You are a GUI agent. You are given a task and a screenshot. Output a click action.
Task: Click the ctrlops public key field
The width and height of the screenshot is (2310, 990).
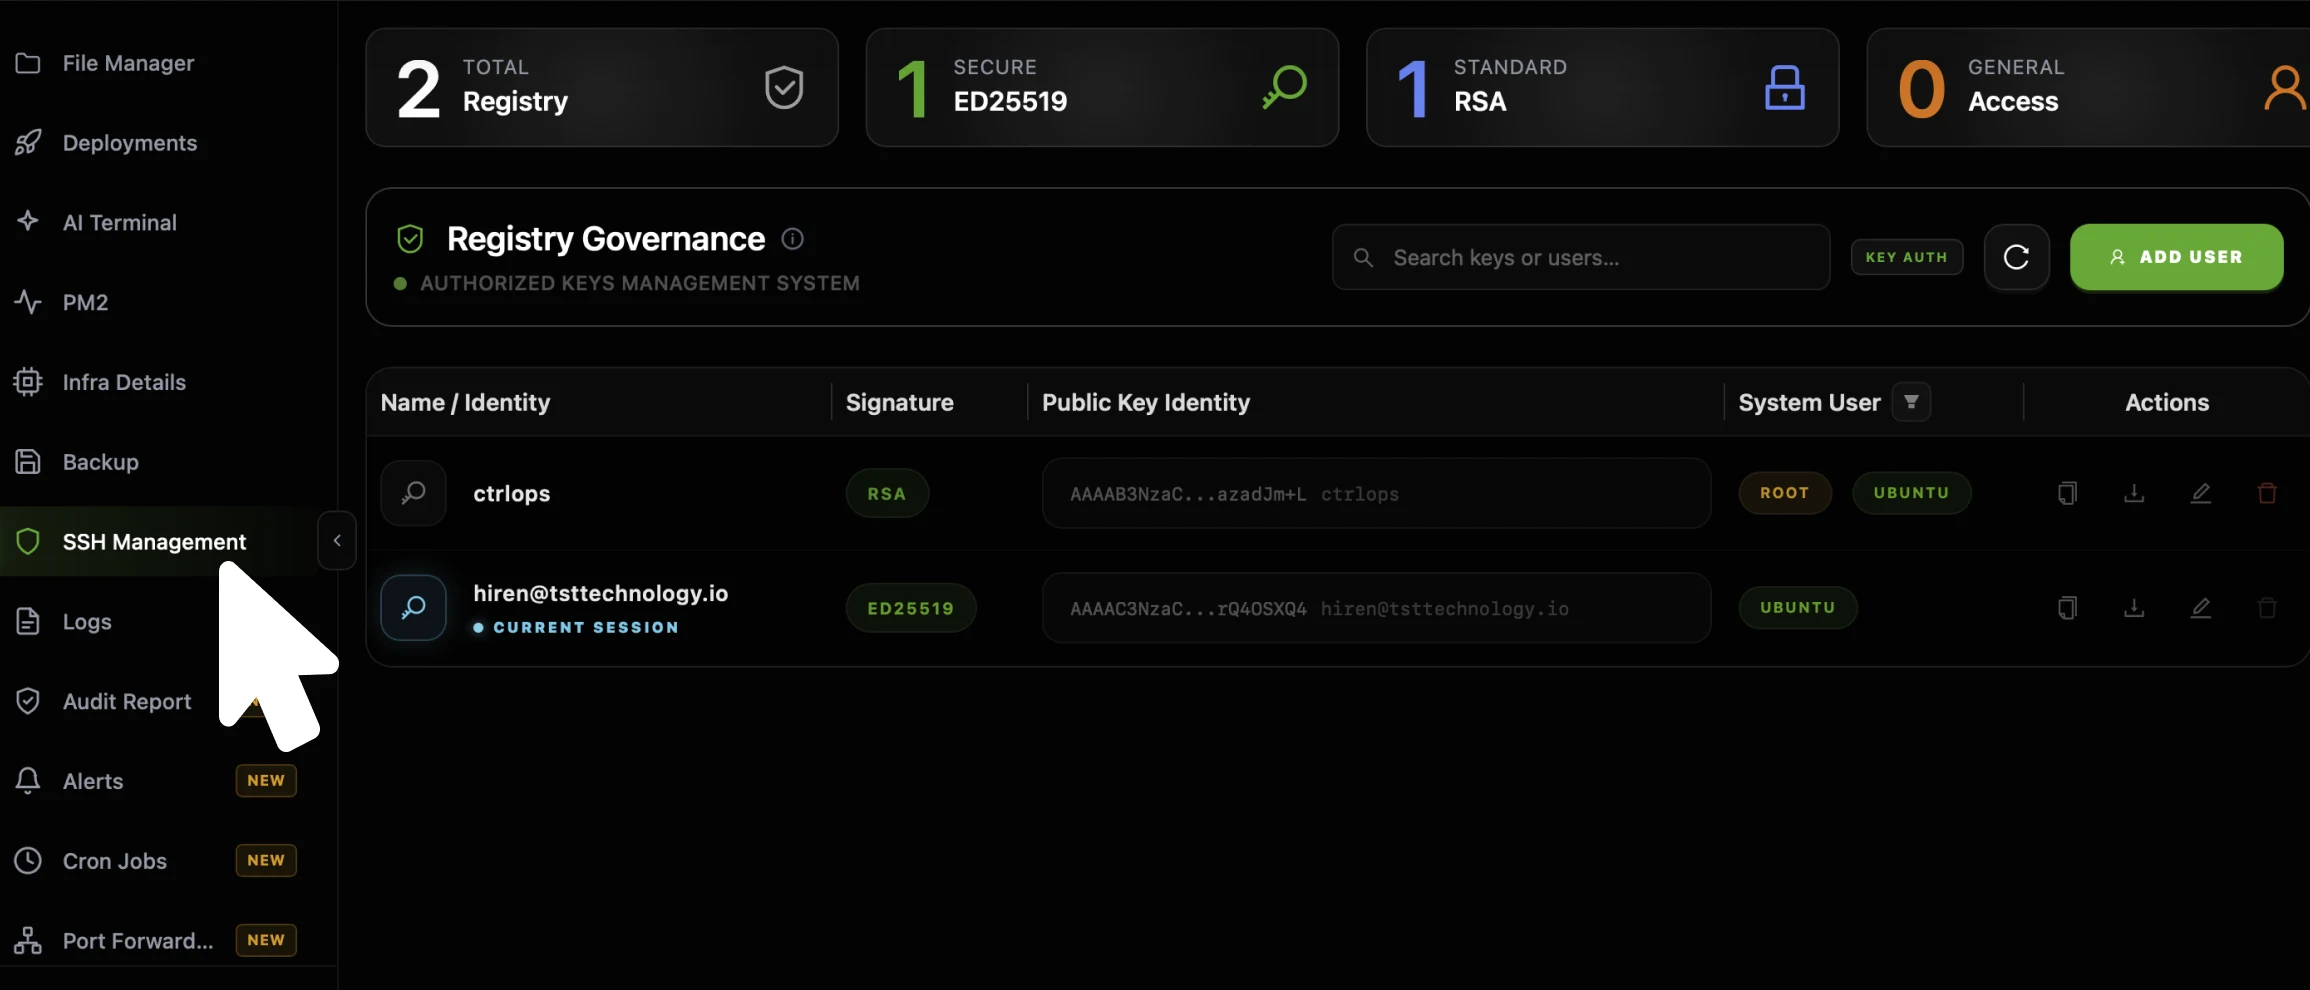click(1376, 493)
